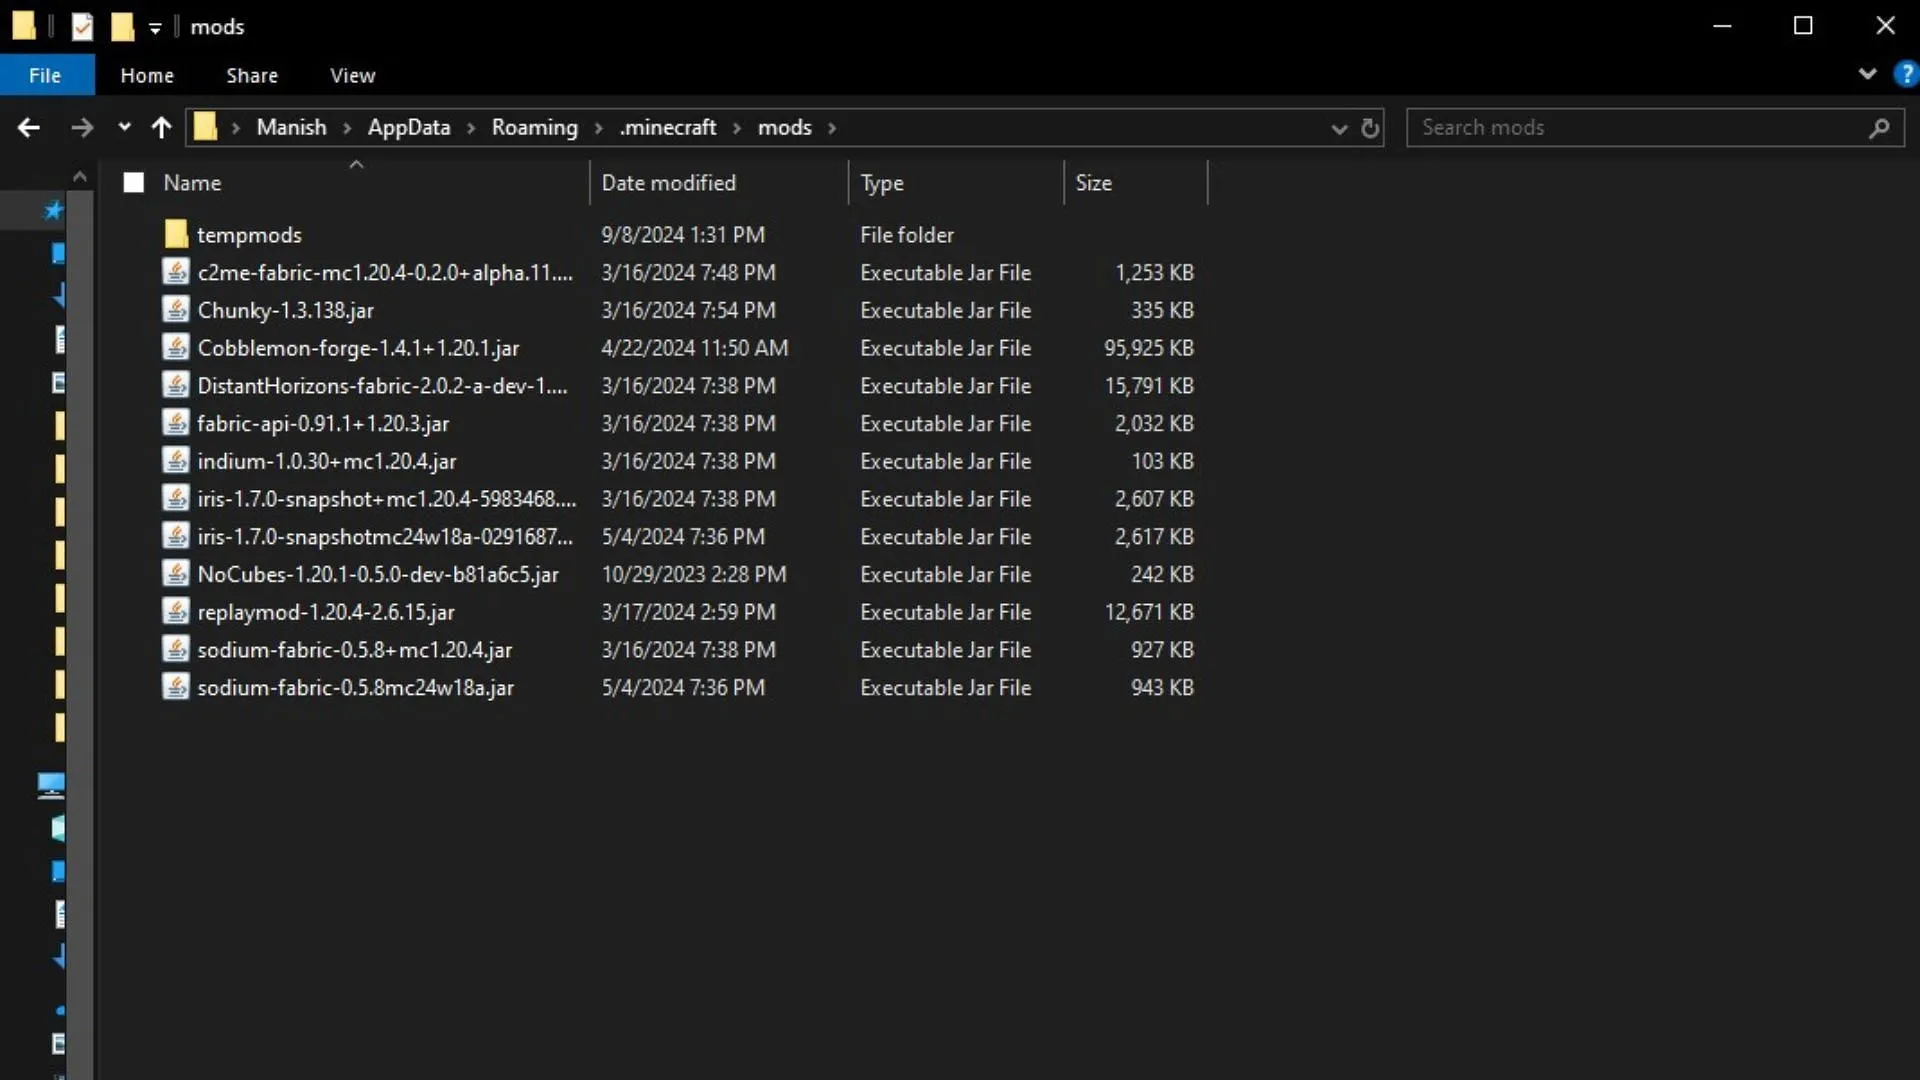Click replaymod-1.20.4-2.6.15.jar file name
The image size is (1920, 1080).
pyautogui.click(x=326, y=612)
